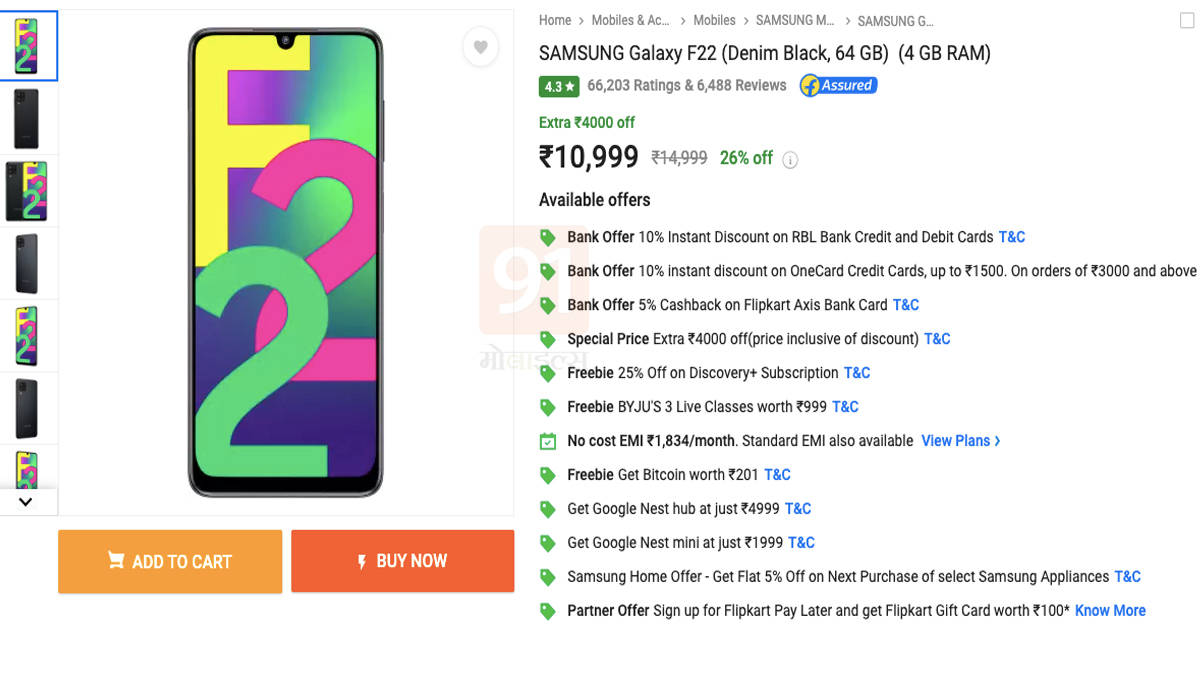The width and height of the screenshot is (1200, 675).
Task: Open T&C for RBL Bank offer
Action: pyautogui.click(x=1012, y=237)
